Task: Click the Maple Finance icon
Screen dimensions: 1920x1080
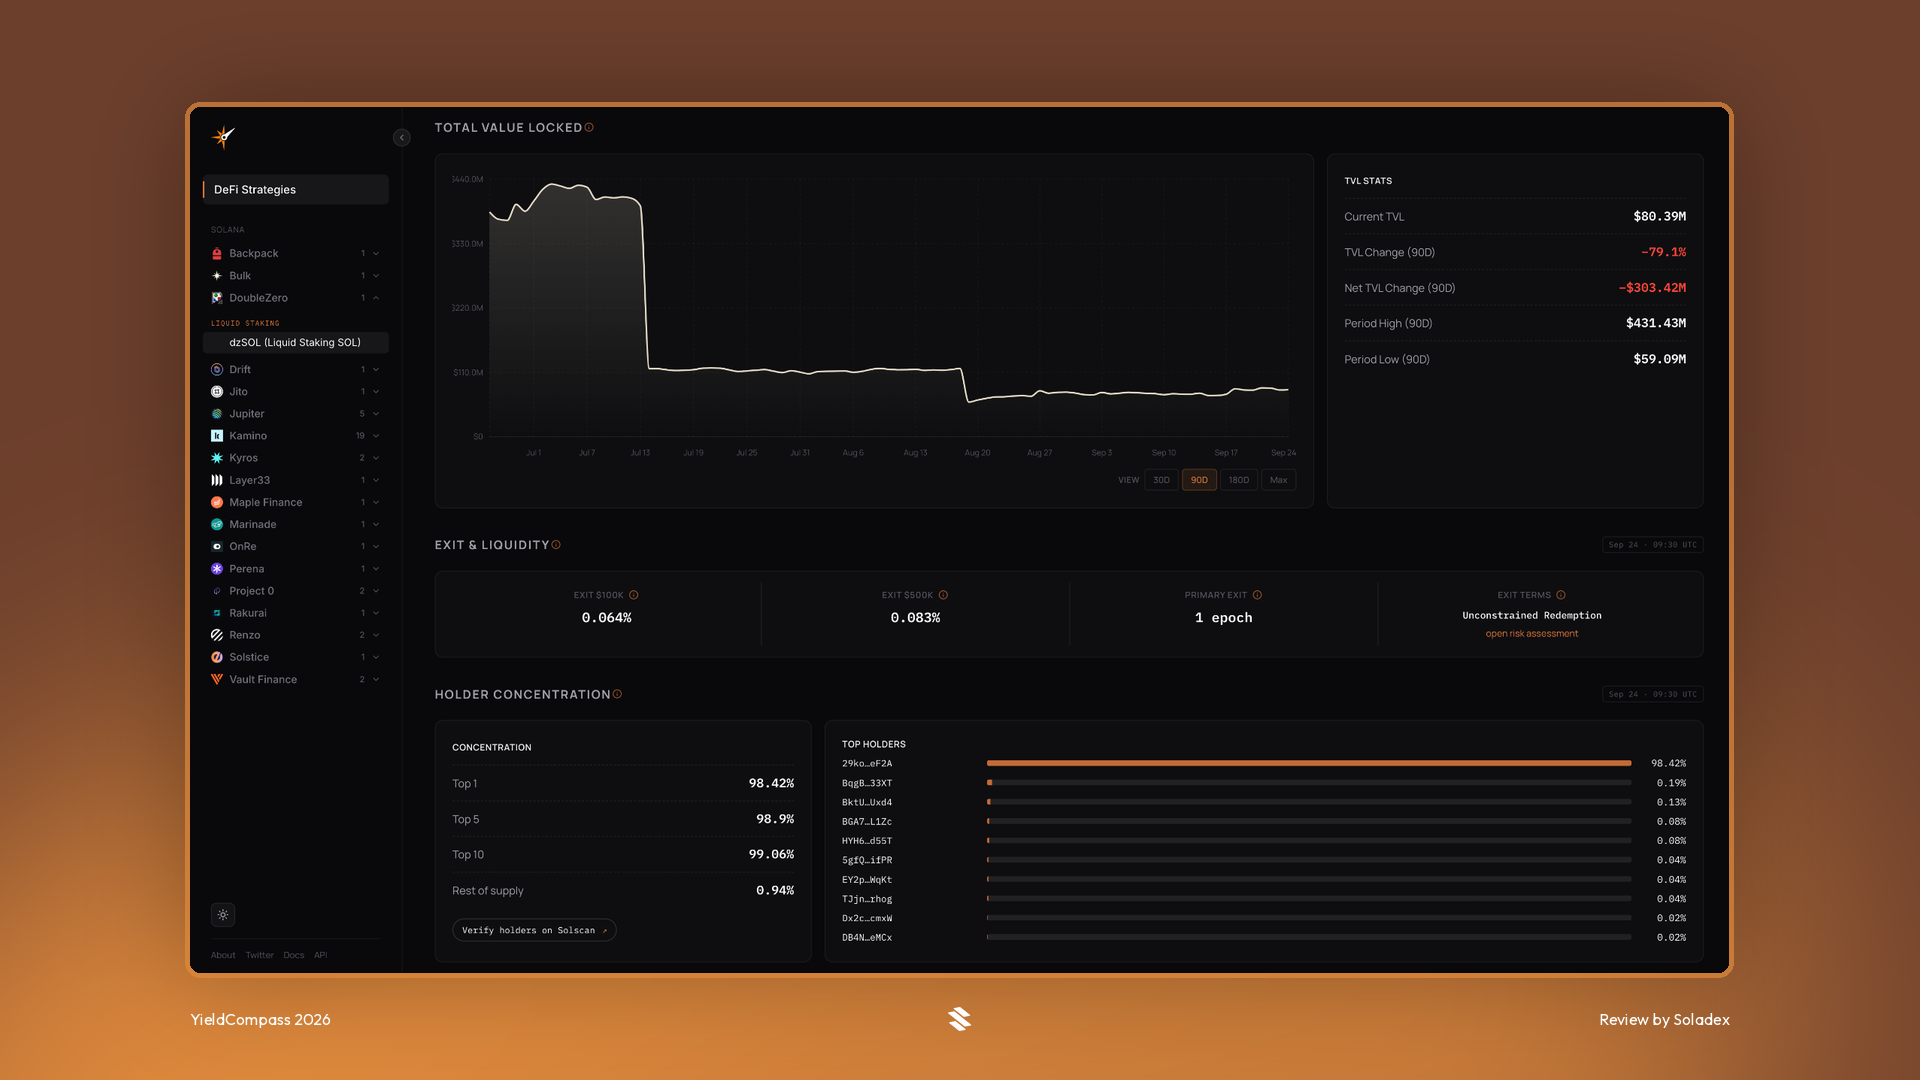Action: (x=217, y=503)
